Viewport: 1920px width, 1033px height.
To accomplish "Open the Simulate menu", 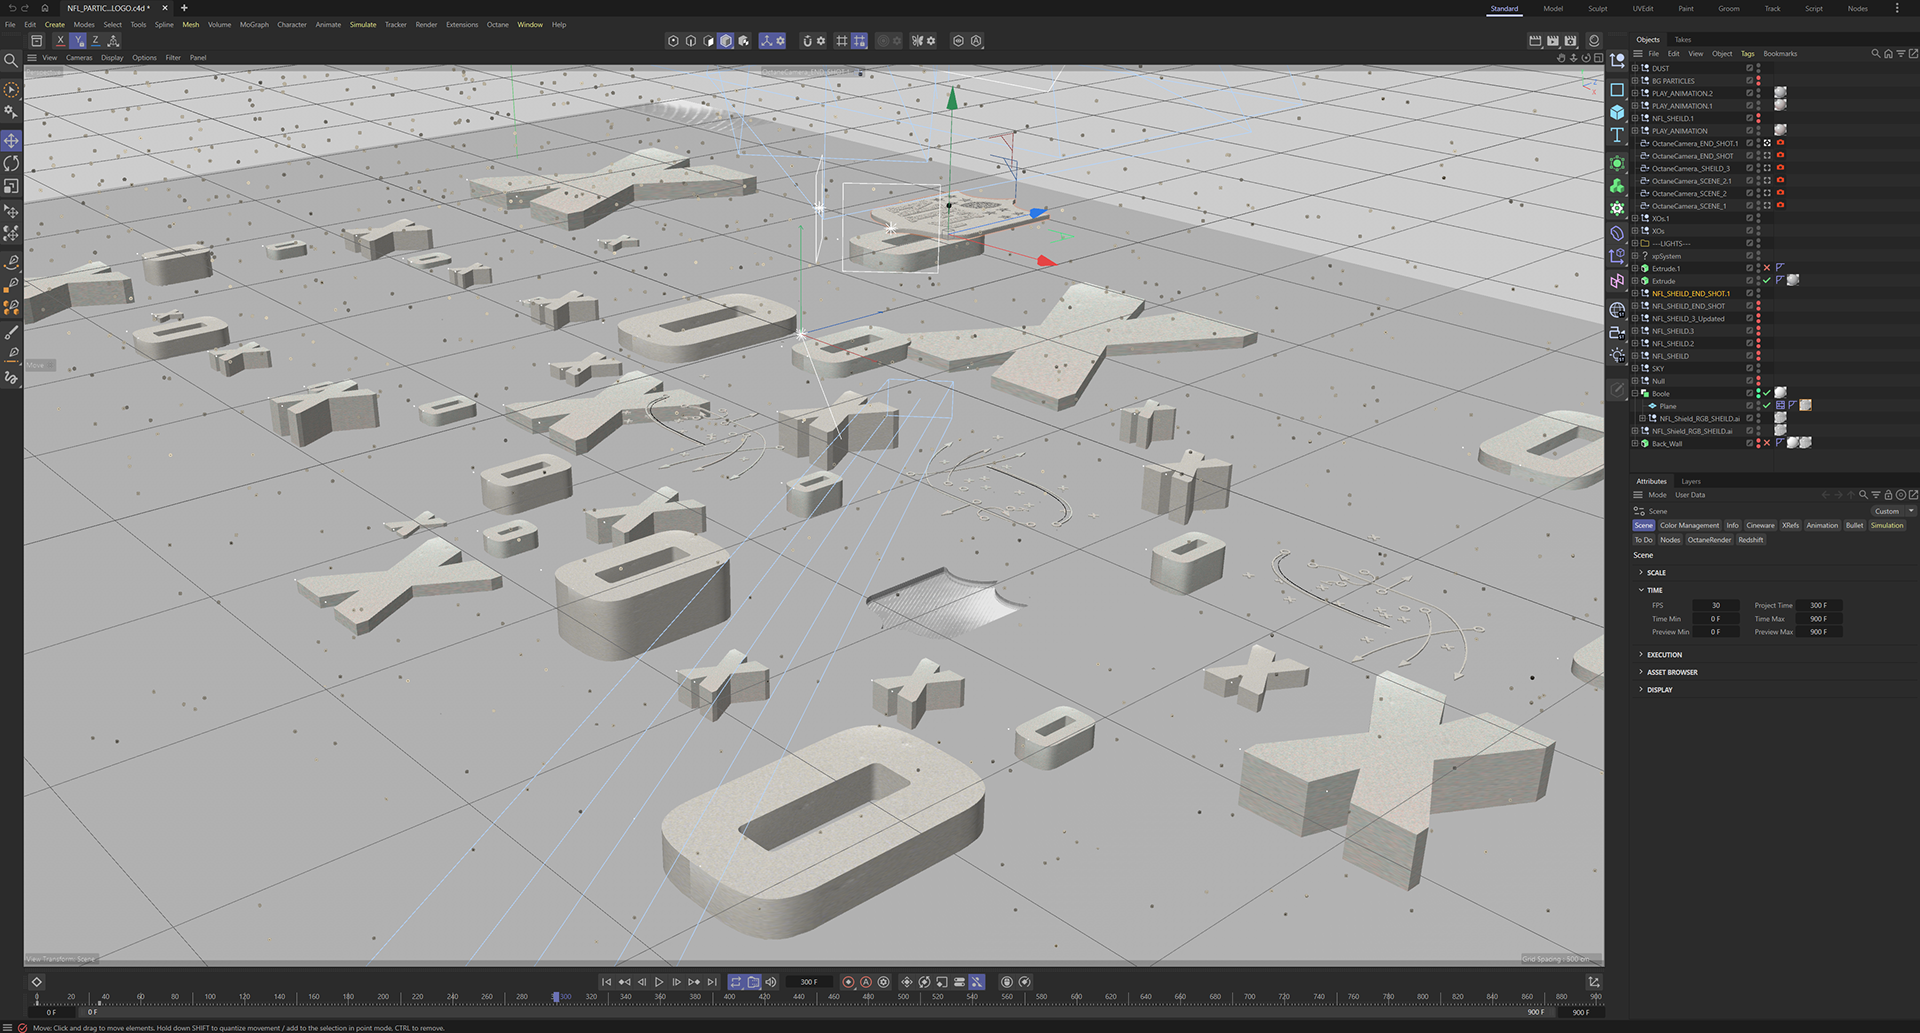I will coord(363,25).
